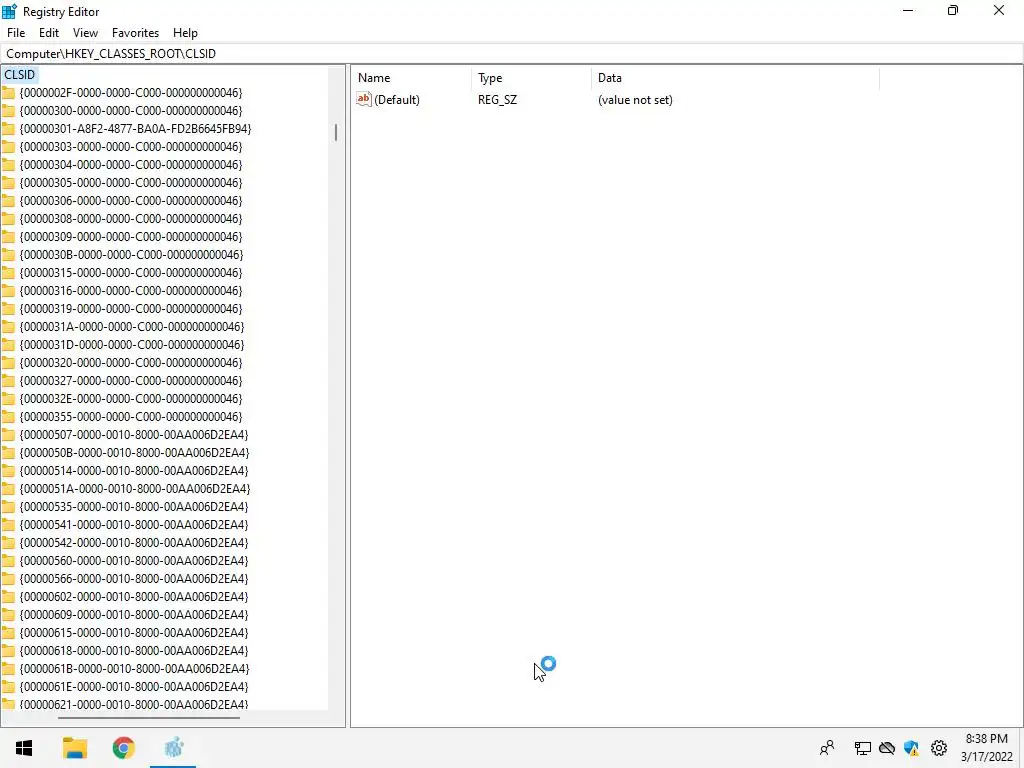1024x768 pixels.
Task: Click folder icon of {00000303-0000-0000-C000-000000000046}
Action: tap(8, 147)
